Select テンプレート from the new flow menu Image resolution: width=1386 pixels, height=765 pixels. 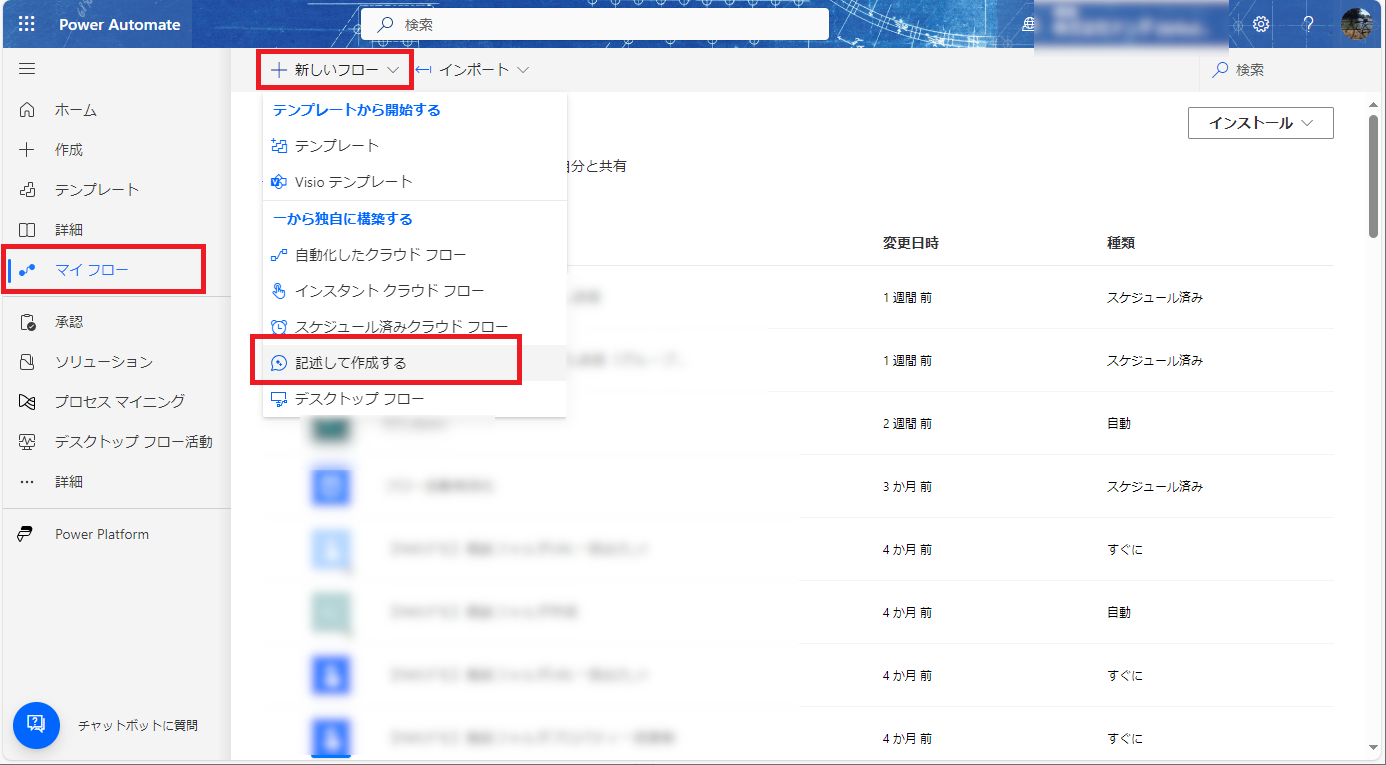pos(415,146)
